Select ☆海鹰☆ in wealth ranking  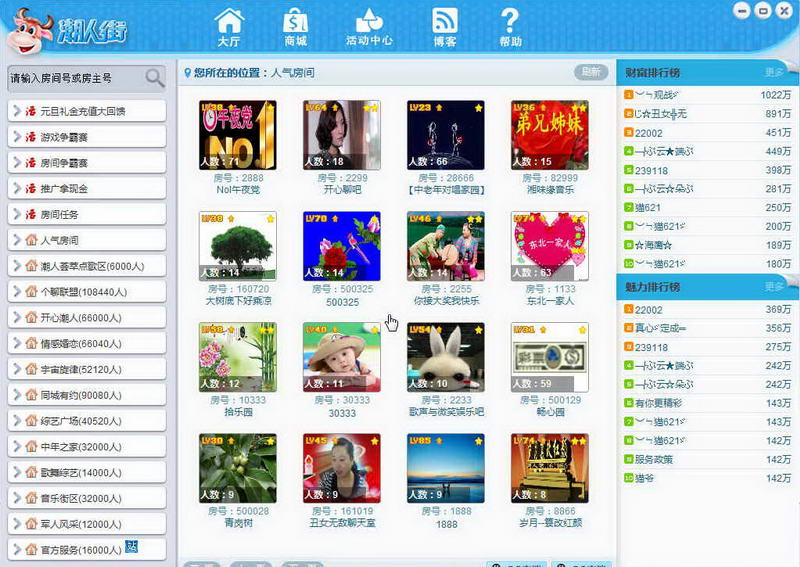click(x=707, y=245)
